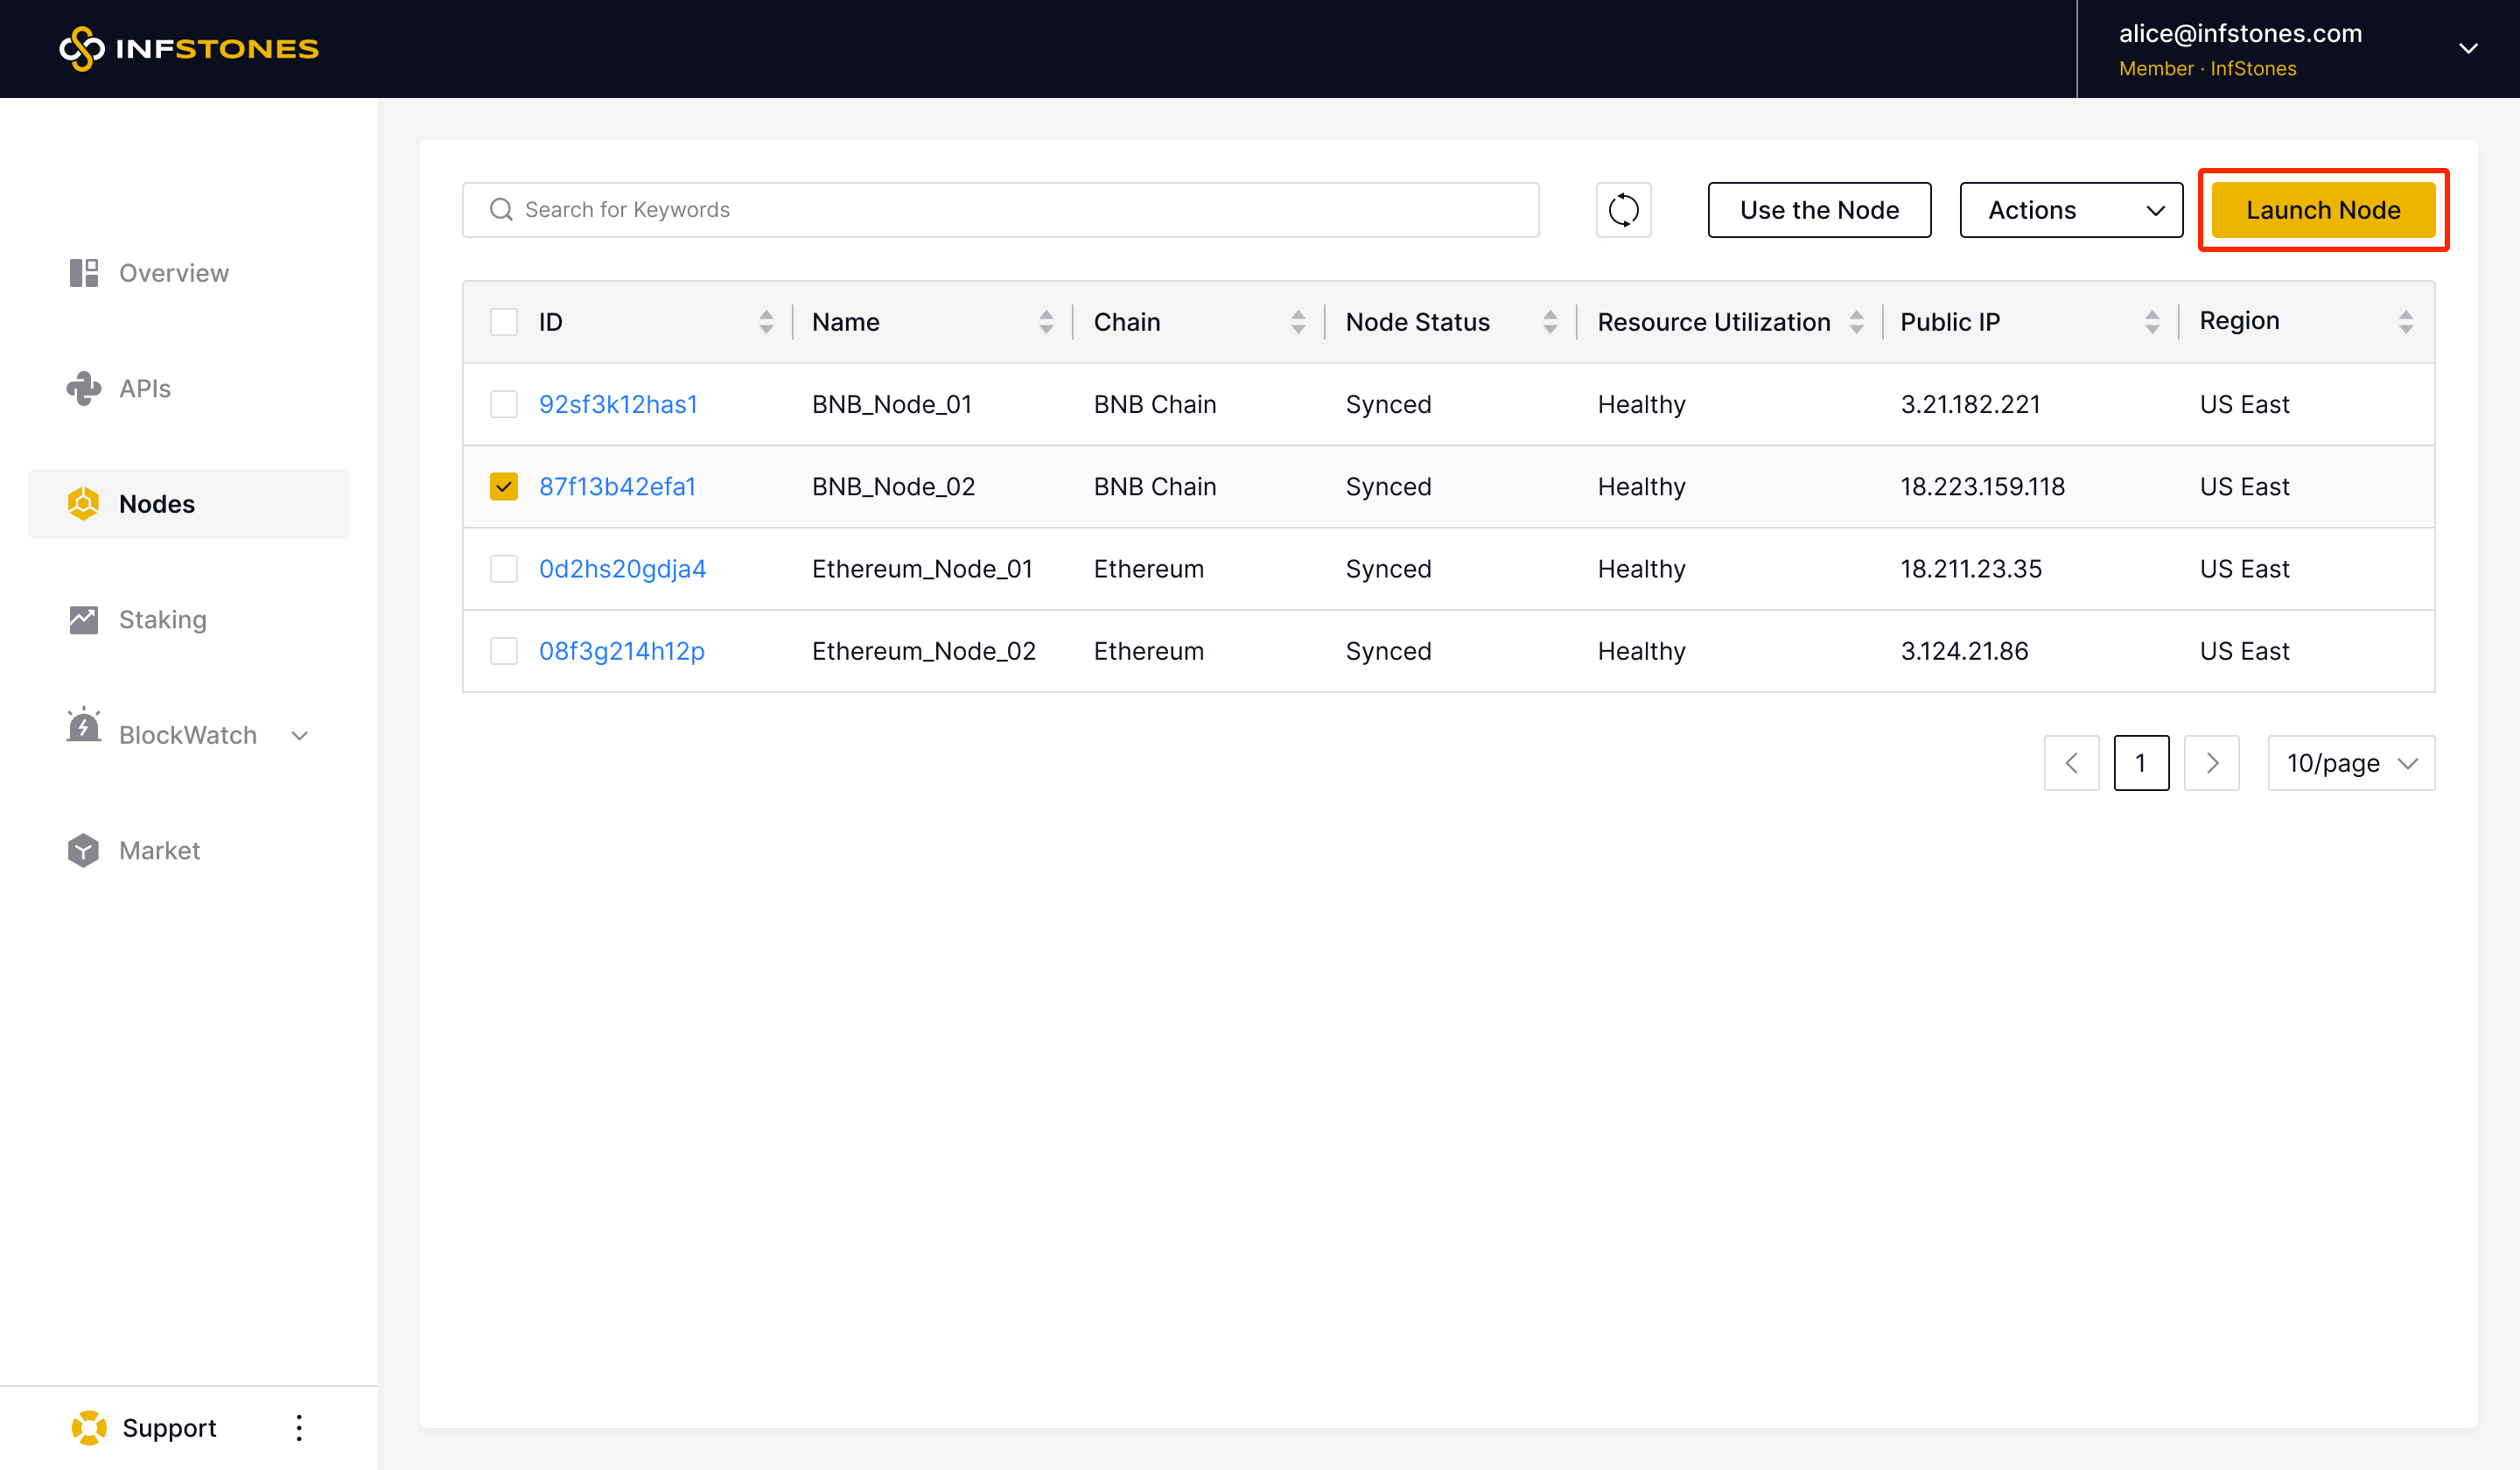This screenshot has width=2520, height=1470.
Task: Go to next page arrow
Action: 2211,763
